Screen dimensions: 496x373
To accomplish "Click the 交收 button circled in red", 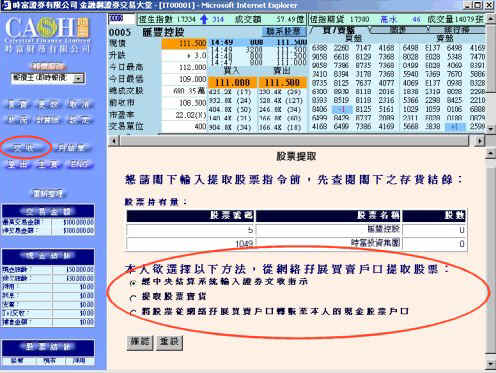I will click(25, 148).
